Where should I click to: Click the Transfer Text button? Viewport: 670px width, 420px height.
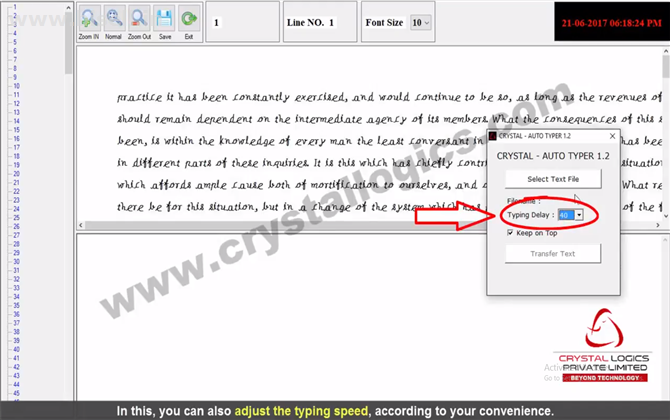tap(553, 253)
